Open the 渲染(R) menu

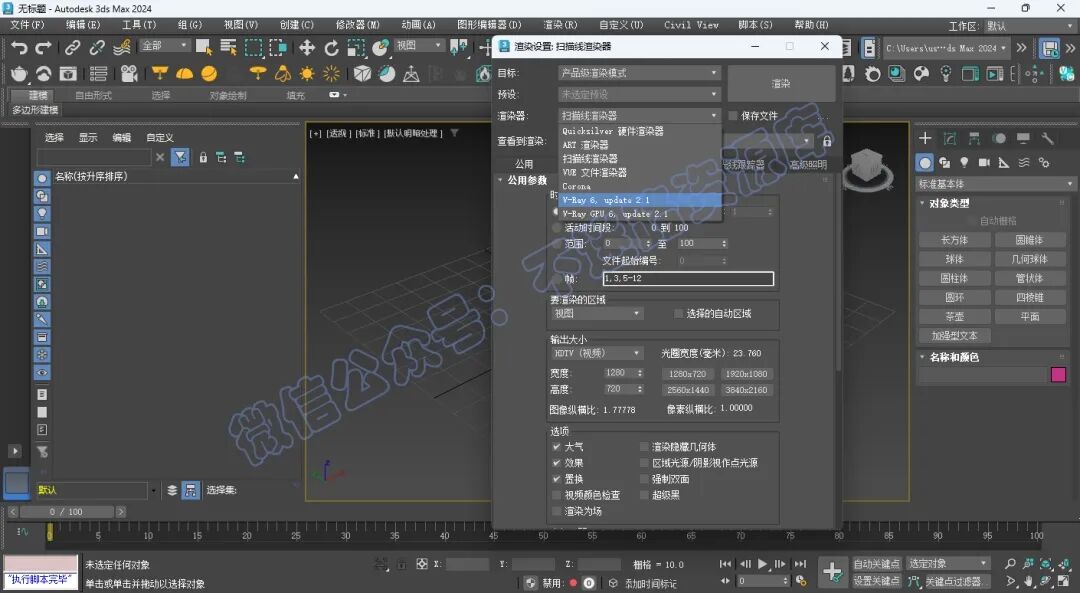point(560,25)
